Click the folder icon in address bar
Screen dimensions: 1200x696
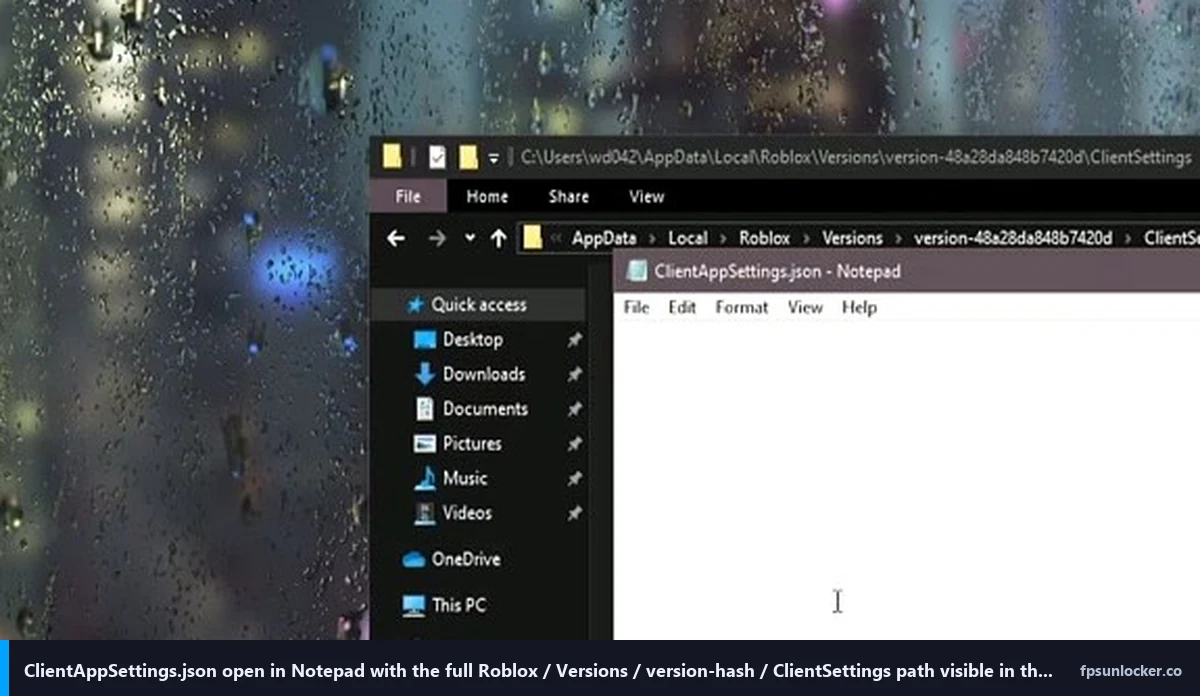532,237
